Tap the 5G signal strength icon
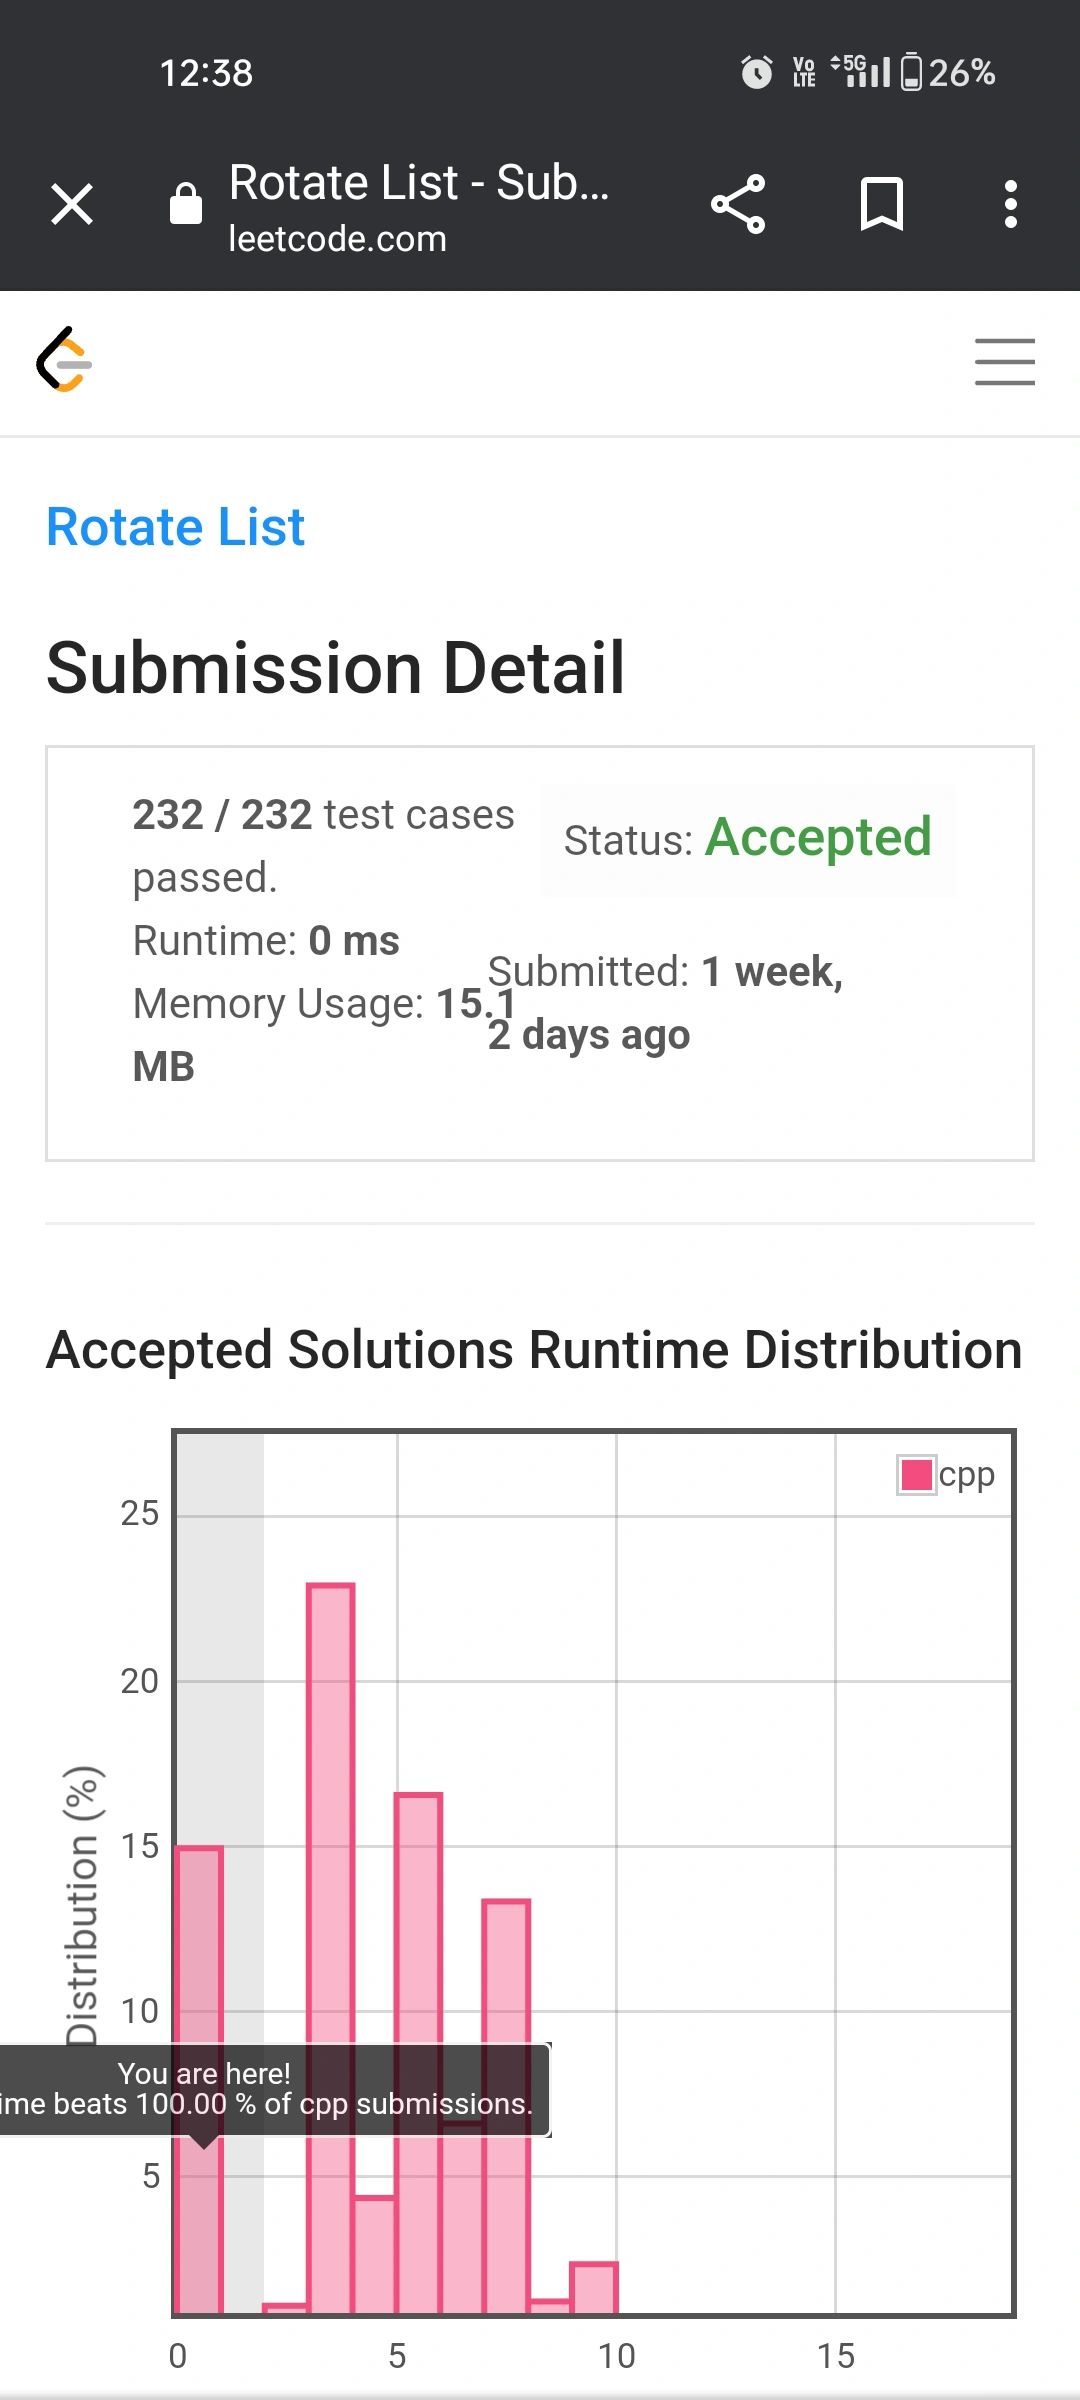1080x2400 pixels. pyautogui.click(x=860, y=71)
